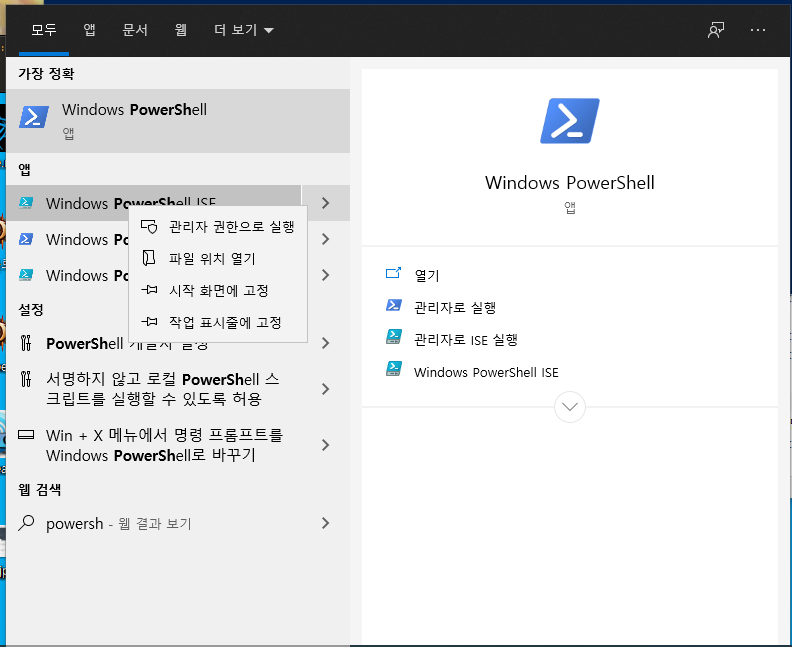The image size is (792, 647).
Task: Click Windows PowerShell ISE in preview pane
Action: [x=486, y=372]
